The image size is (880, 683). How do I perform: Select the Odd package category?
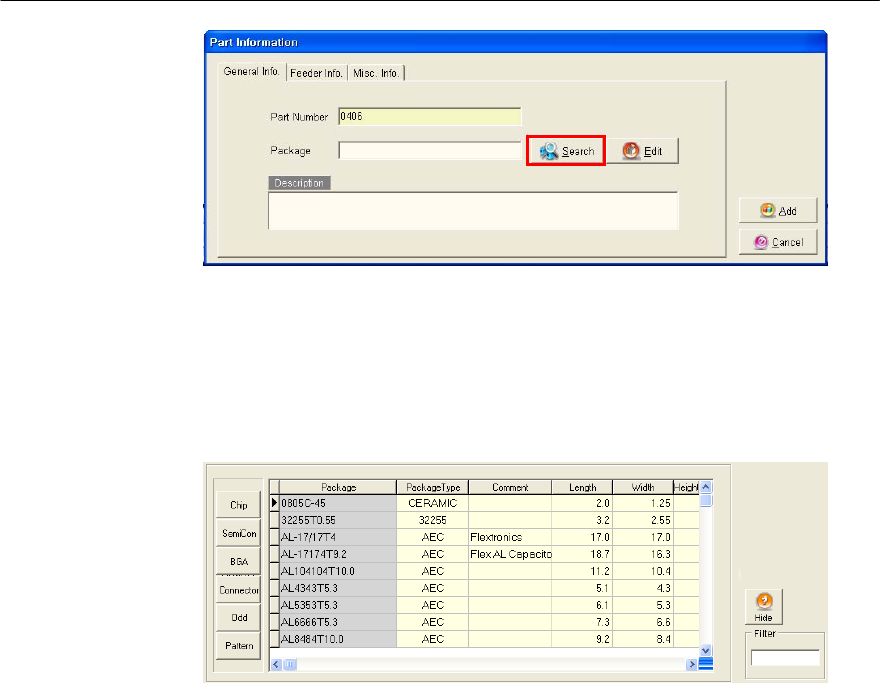239,617
